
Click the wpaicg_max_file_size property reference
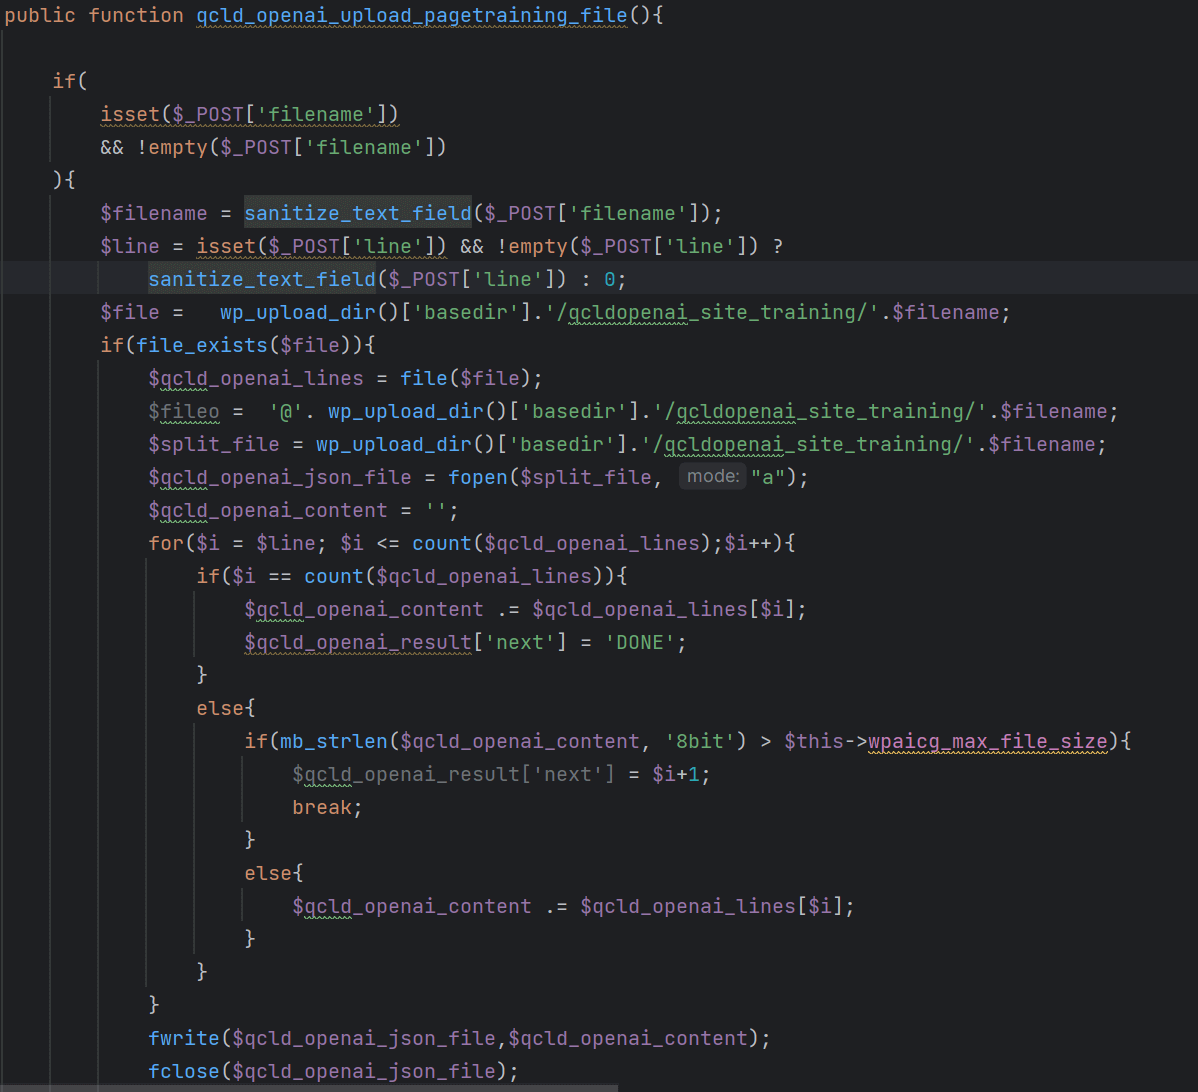(990, 740)
